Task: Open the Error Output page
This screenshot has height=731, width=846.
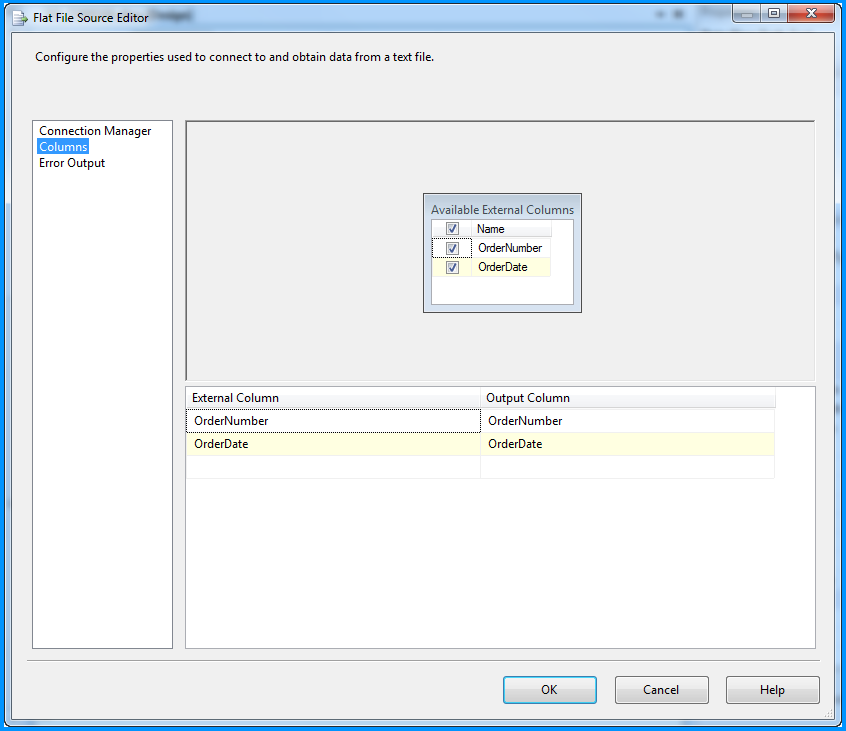Action: click(72, 163)
